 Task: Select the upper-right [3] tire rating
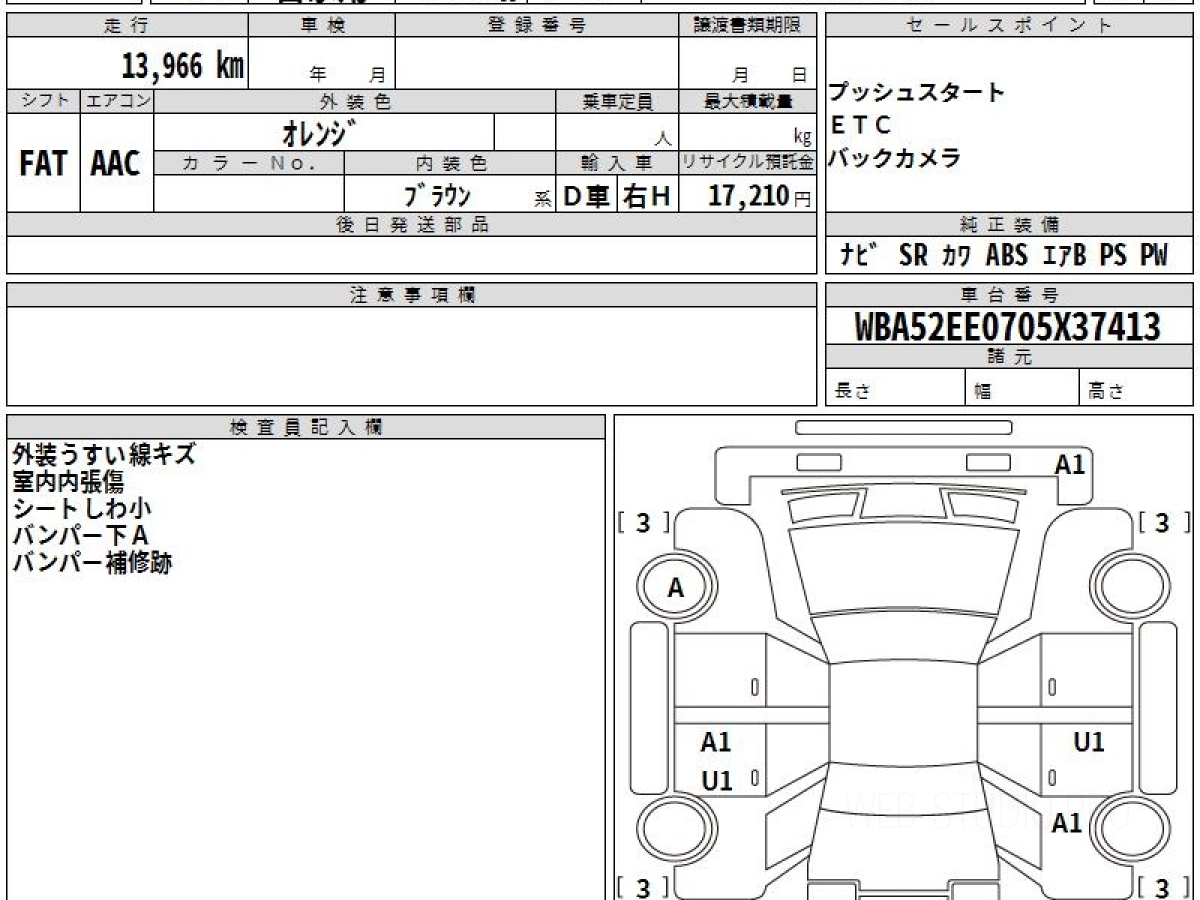[x=1161, y=522]
